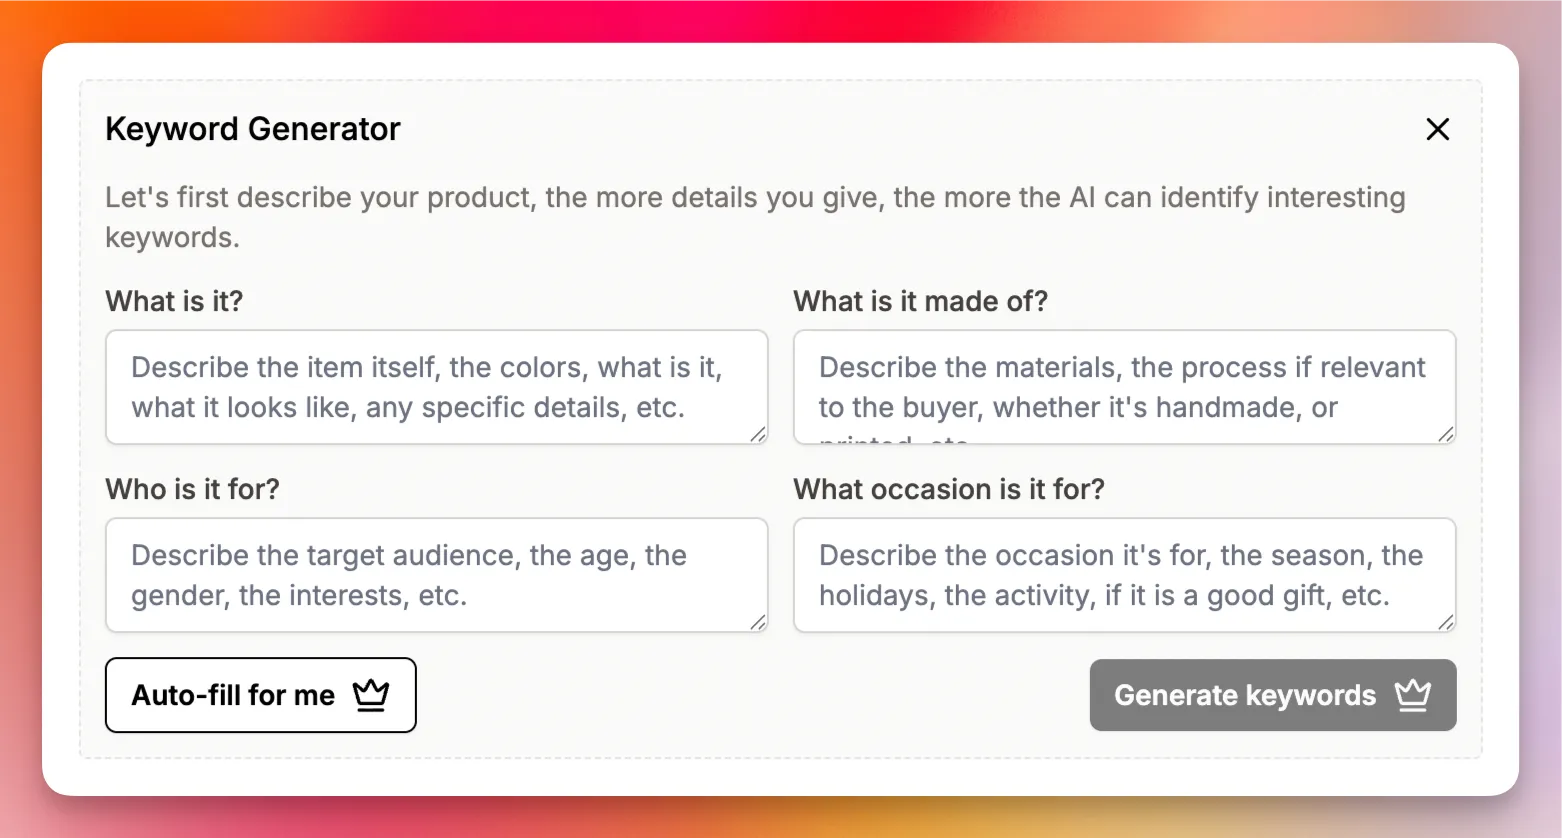Click the resize grip of the "What is it?" box
1562x838 pixels.
coord(759,434)
